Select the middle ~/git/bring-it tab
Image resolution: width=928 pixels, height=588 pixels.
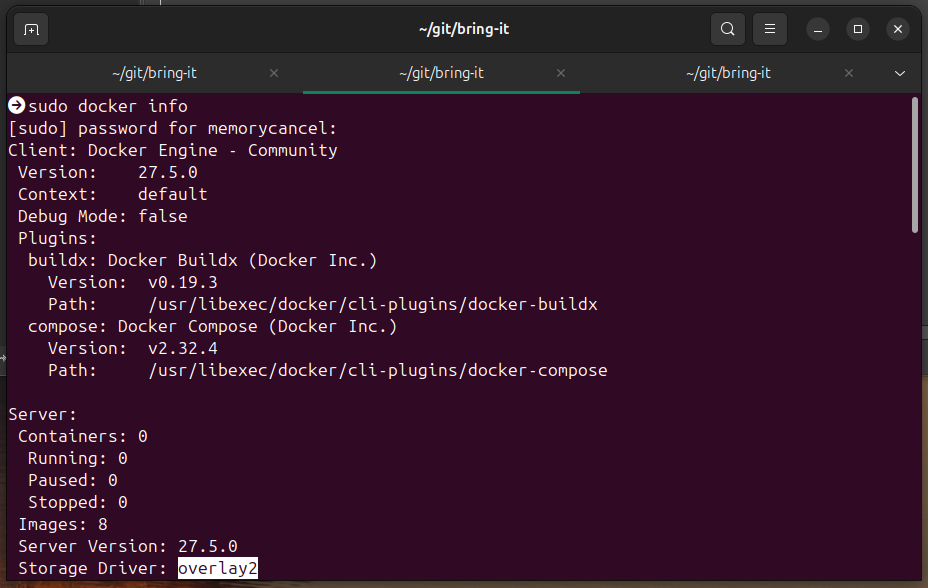(442, 73)
